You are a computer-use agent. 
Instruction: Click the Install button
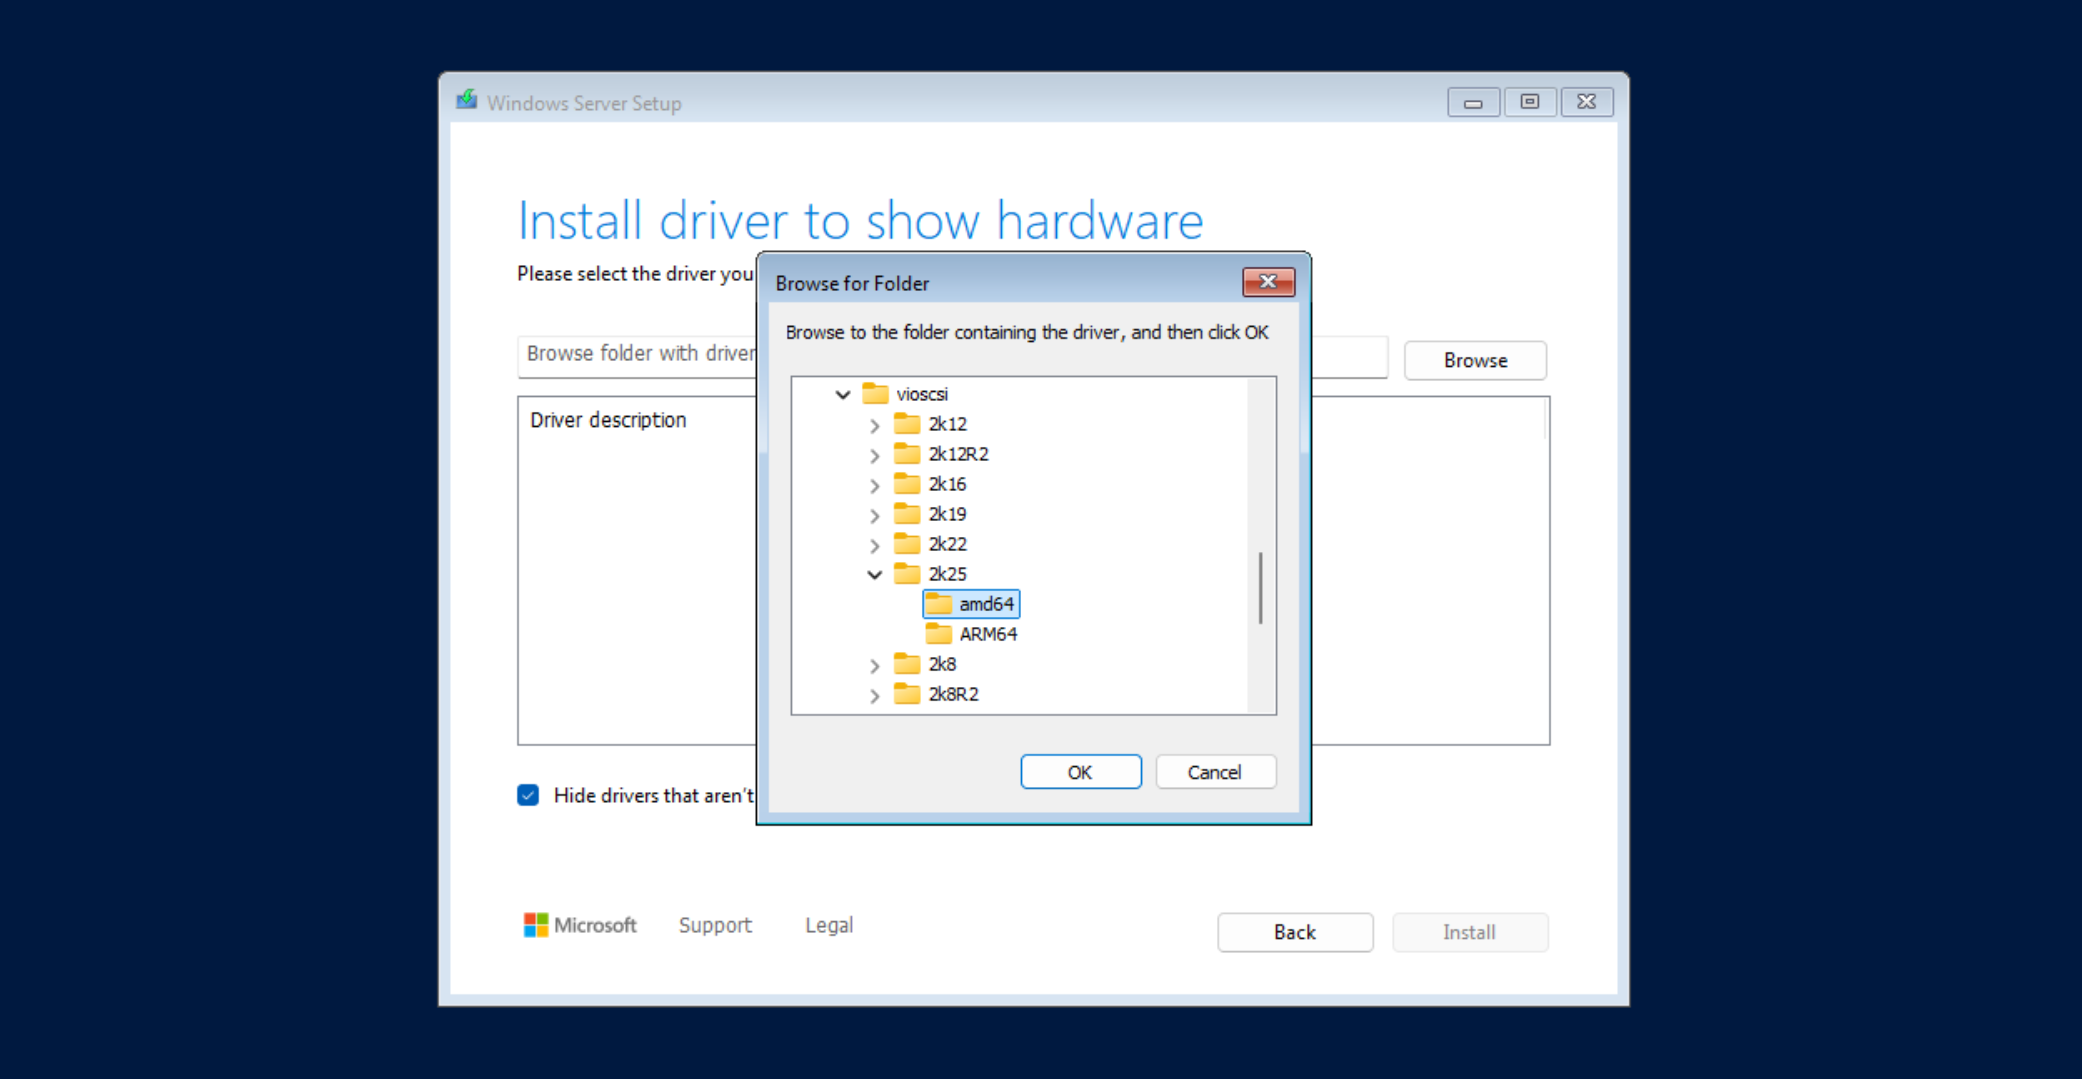coord(1470,932)
